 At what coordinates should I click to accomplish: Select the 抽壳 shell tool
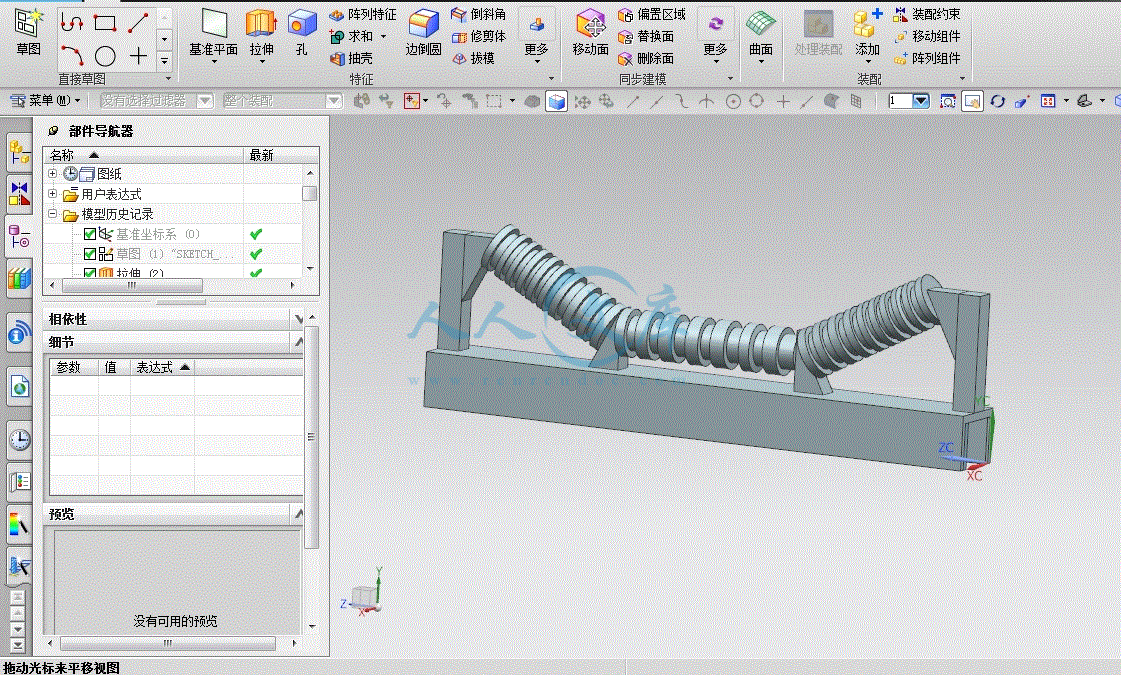pos(352,59)
